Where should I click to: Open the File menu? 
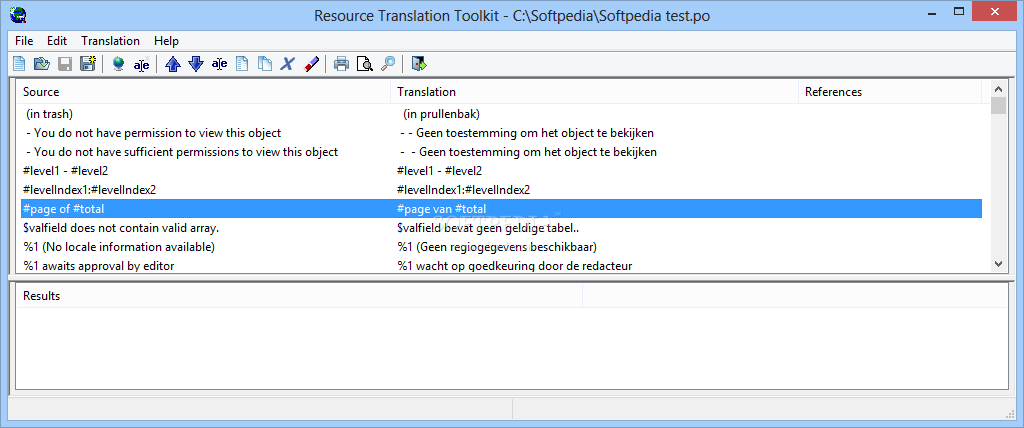[x=24, y=41]
